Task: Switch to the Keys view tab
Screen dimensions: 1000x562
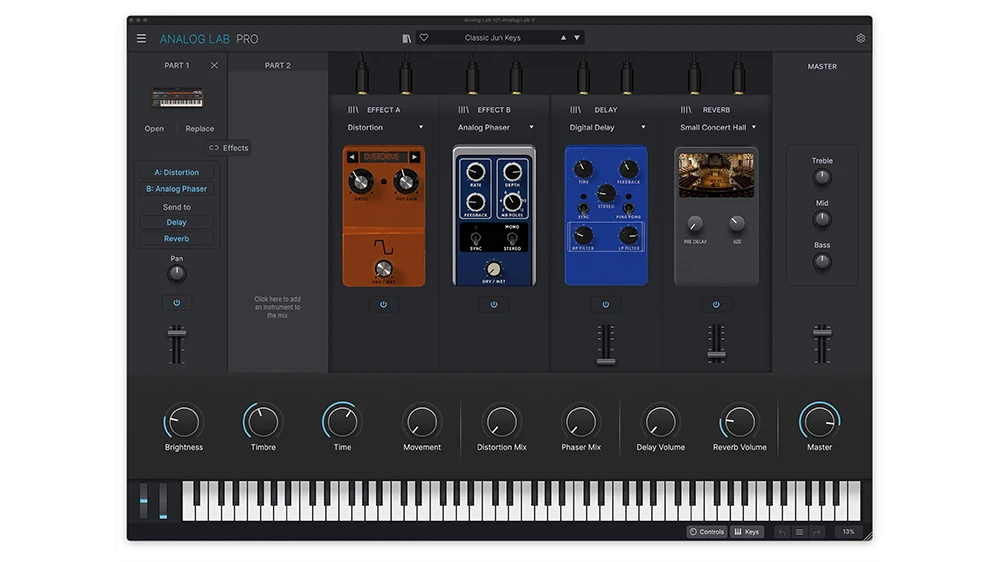Action: click(x=746, y=532)
